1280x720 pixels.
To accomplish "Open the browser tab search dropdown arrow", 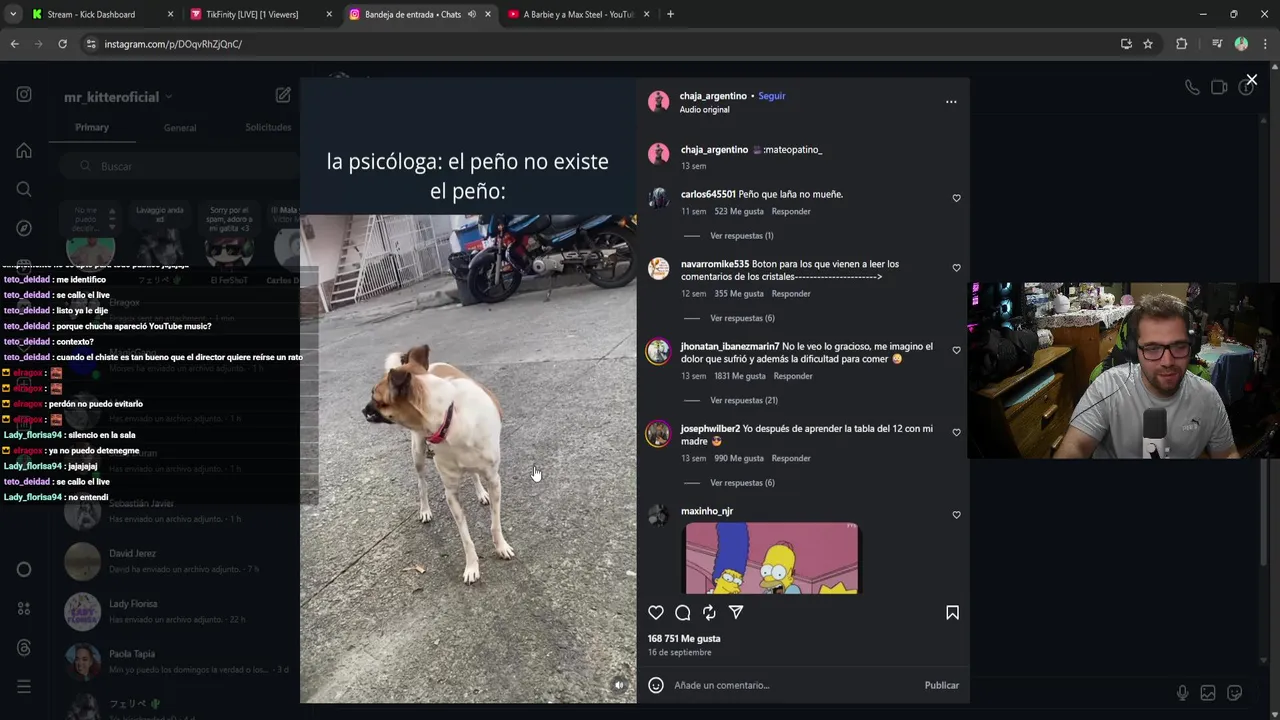I will (13, 14).
